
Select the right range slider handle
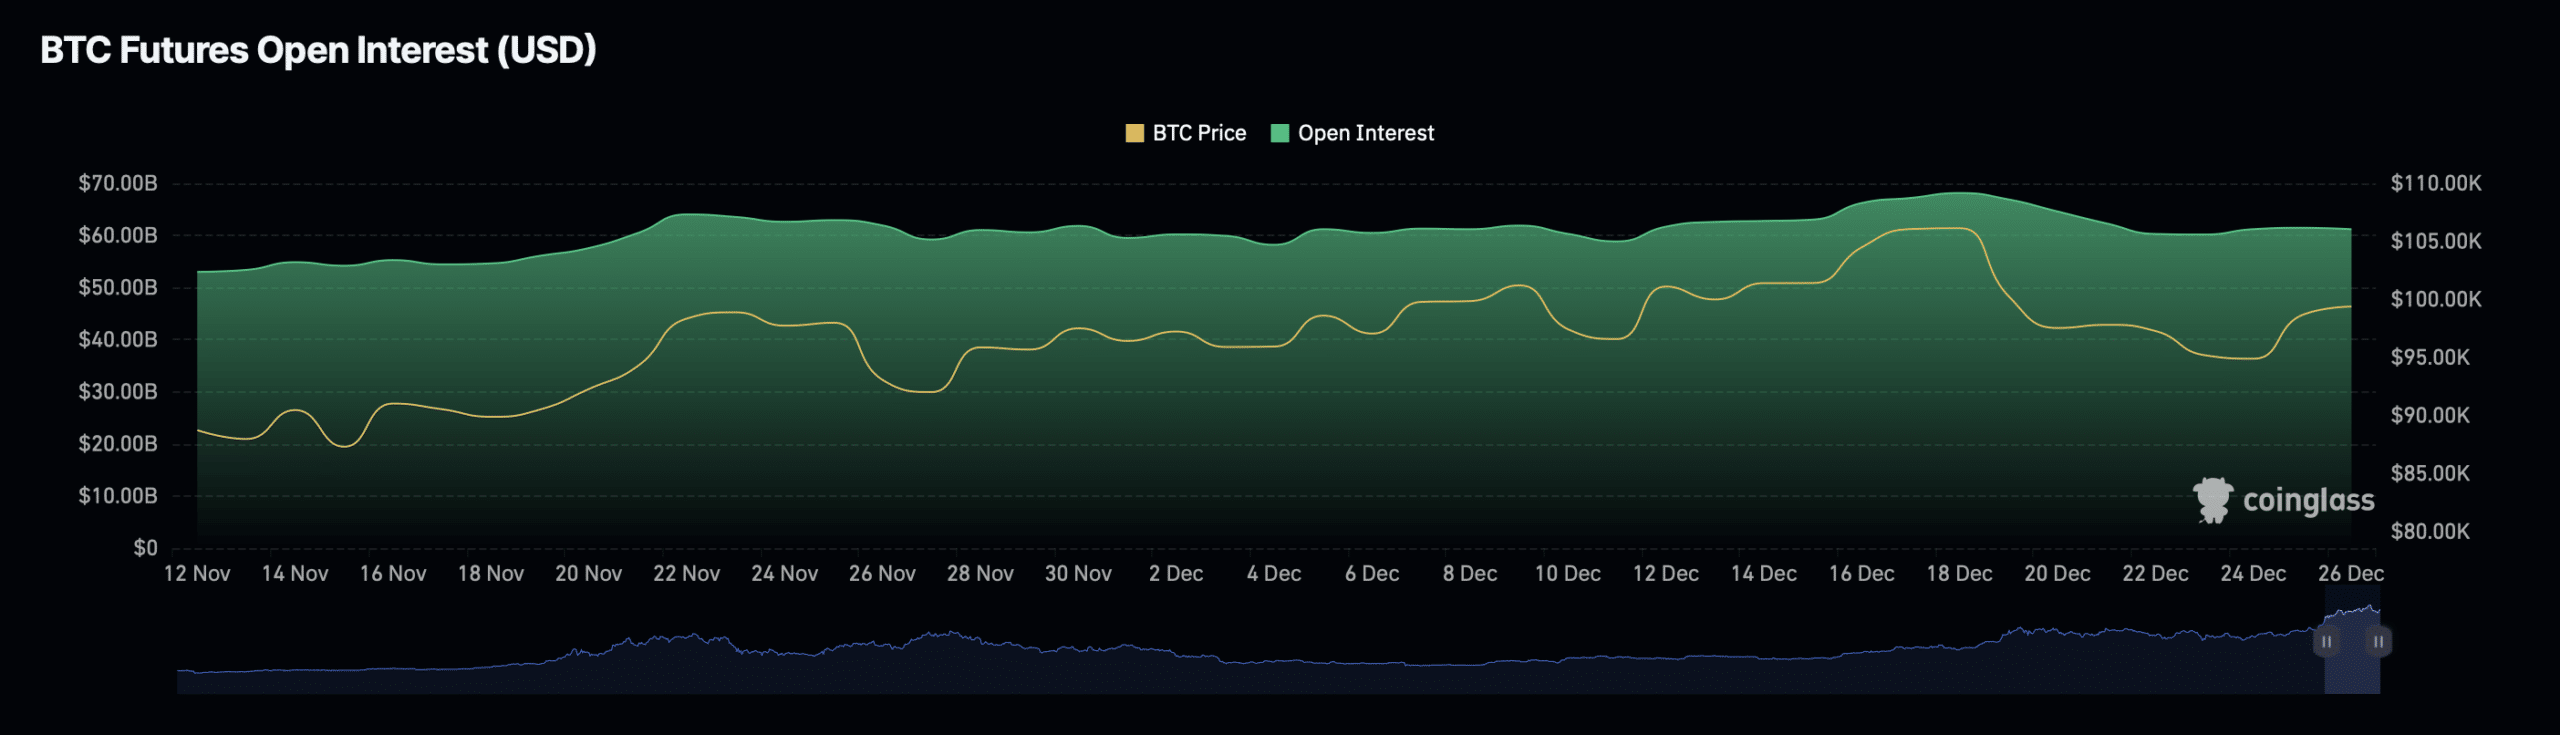pos(2378,642)
